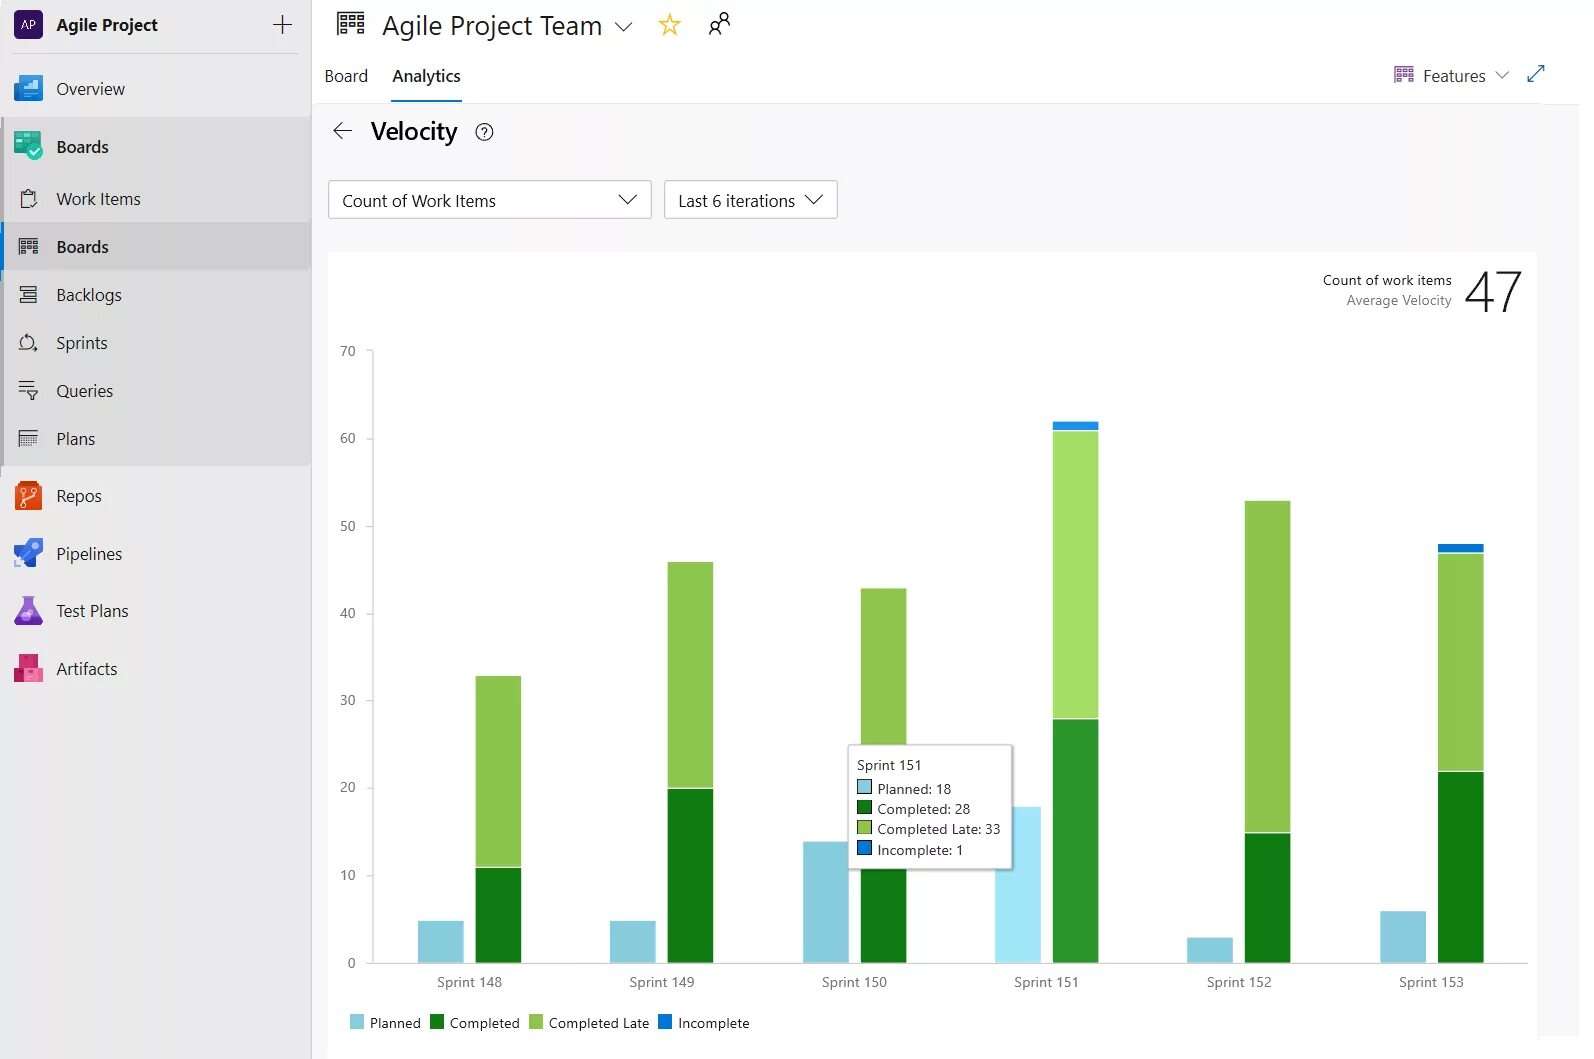Expand the Features backlog level selector

pos(1451,76)
